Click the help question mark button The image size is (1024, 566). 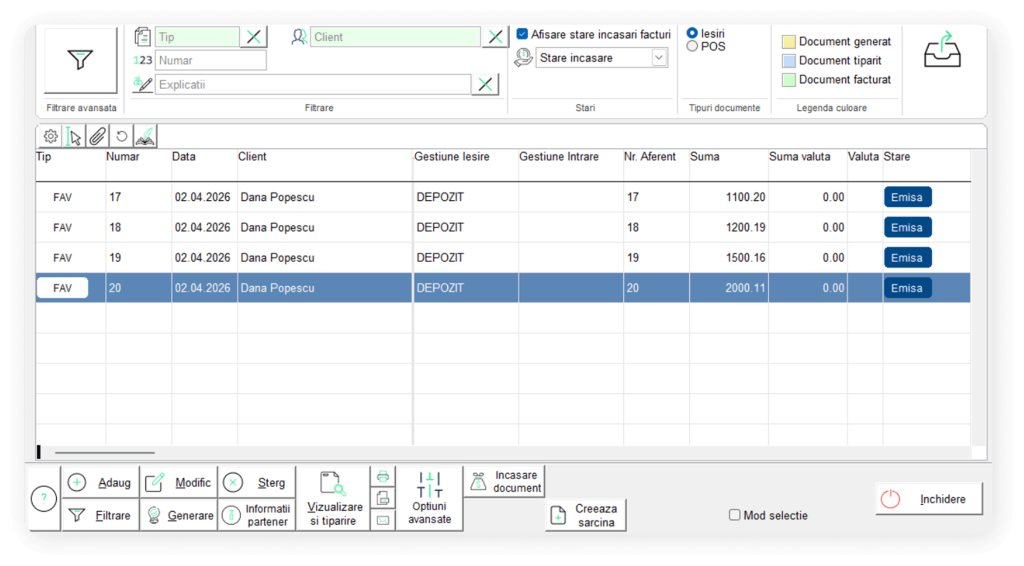[x=44, y=499]
